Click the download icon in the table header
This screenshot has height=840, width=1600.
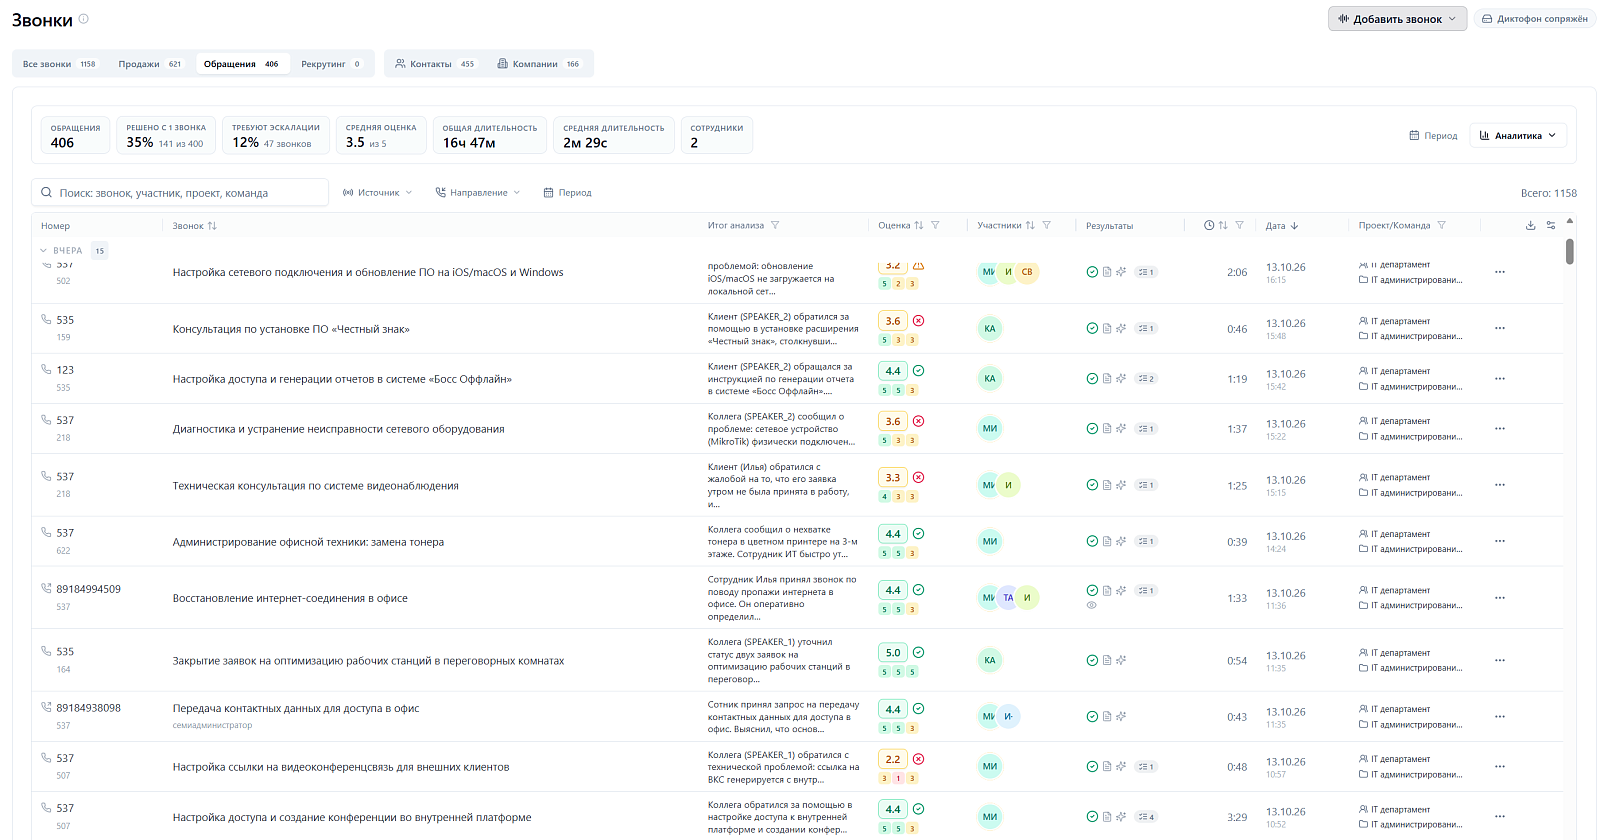[x=1530, y=226]
